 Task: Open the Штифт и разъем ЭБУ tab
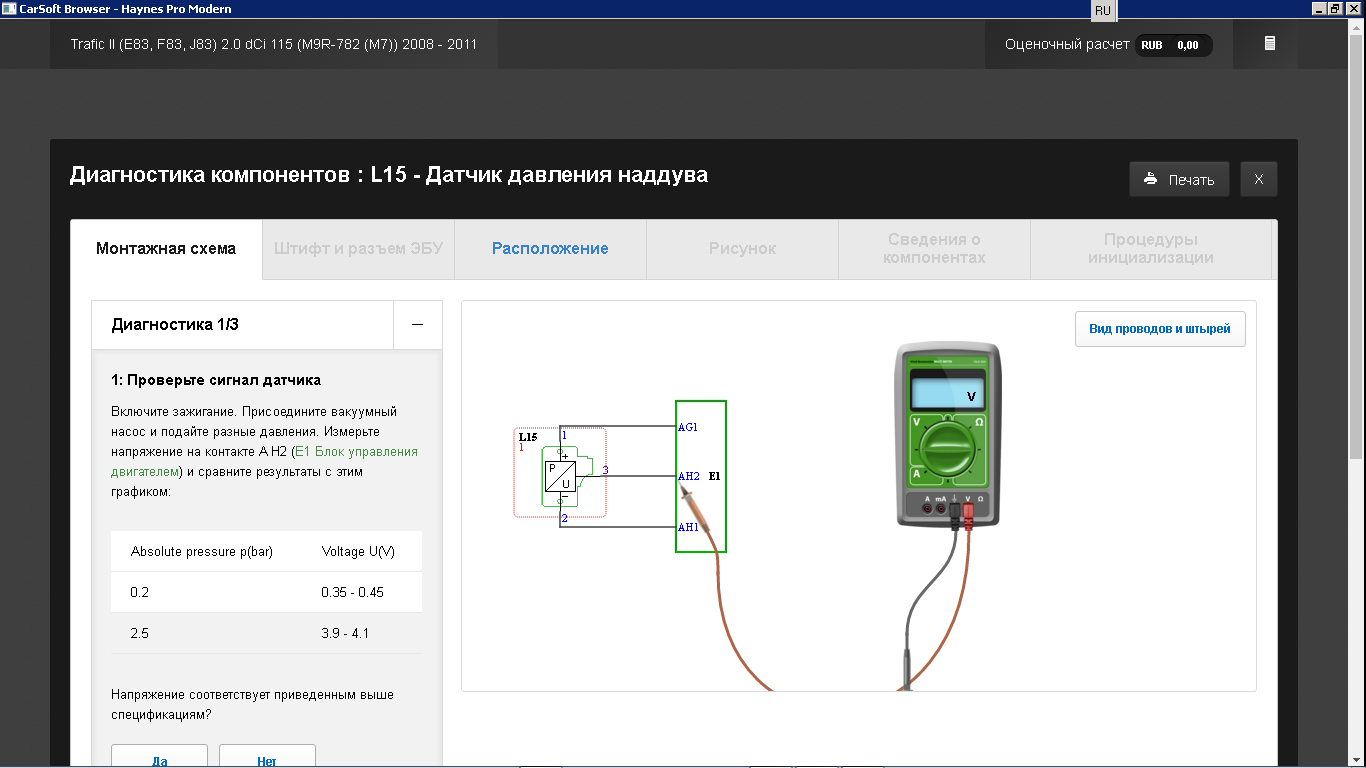358,249
